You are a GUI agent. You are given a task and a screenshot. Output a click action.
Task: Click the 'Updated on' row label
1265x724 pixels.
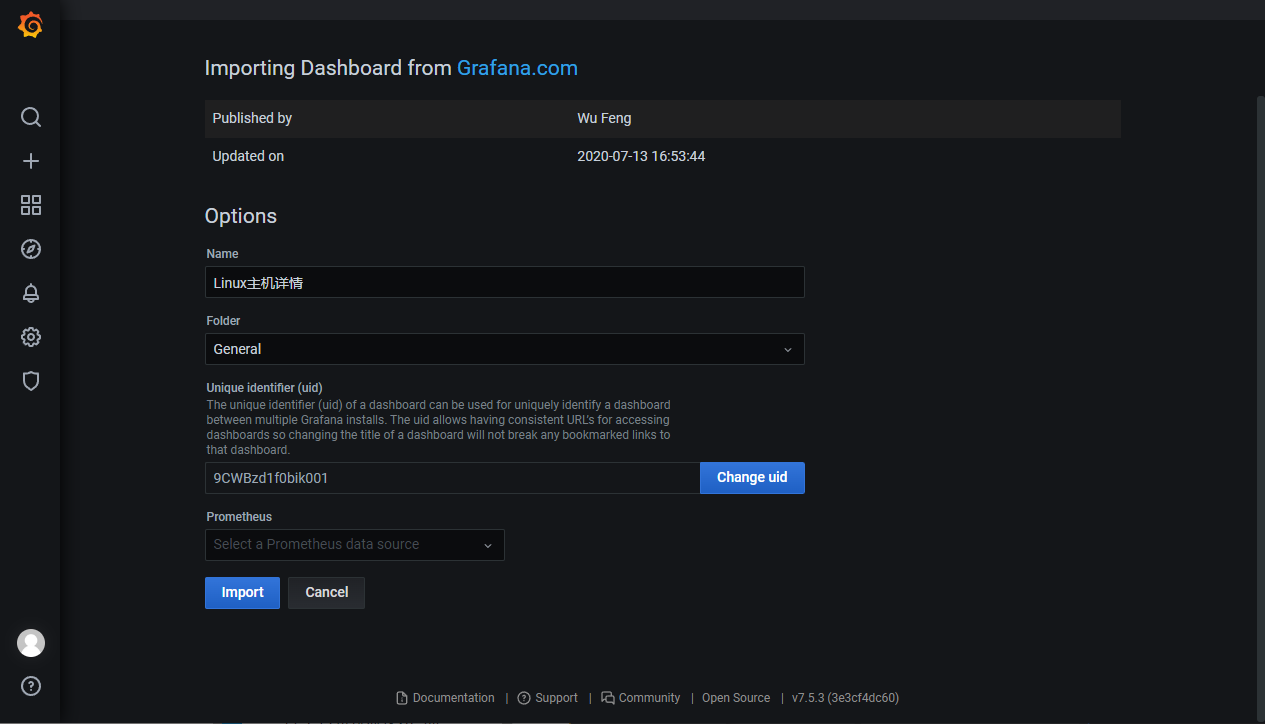pos(248,156)
